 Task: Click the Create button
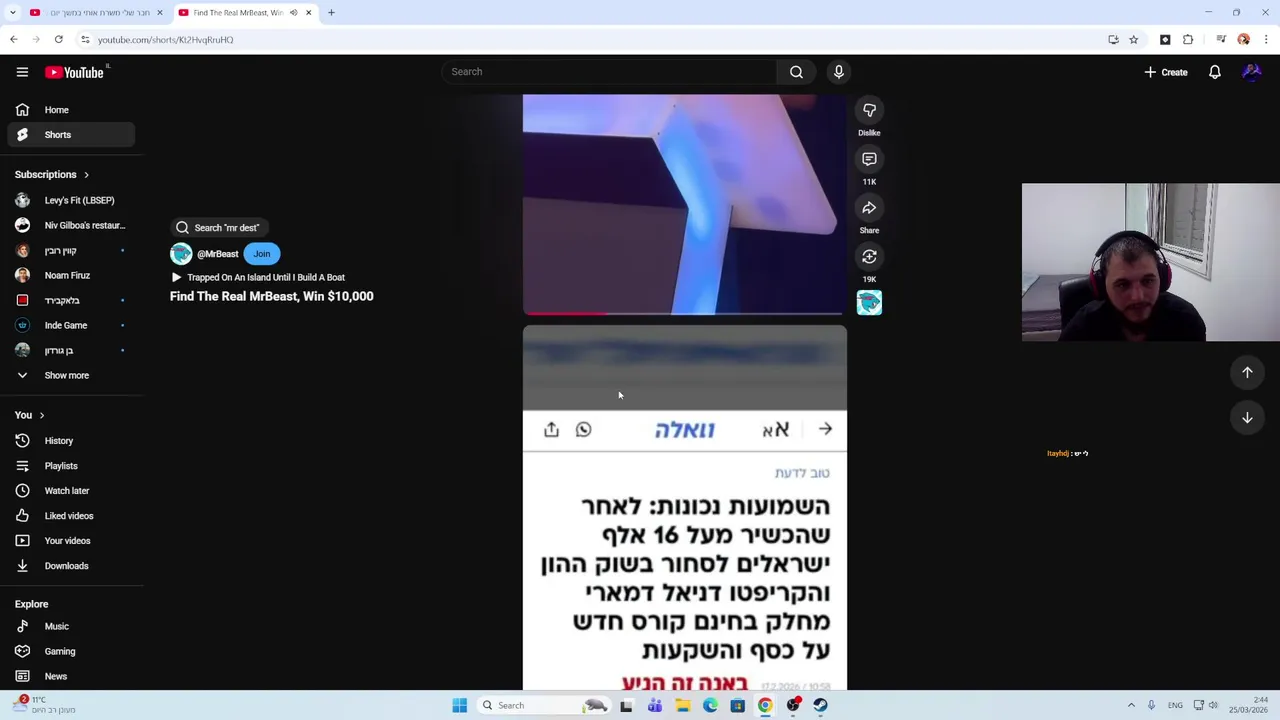1166,72
